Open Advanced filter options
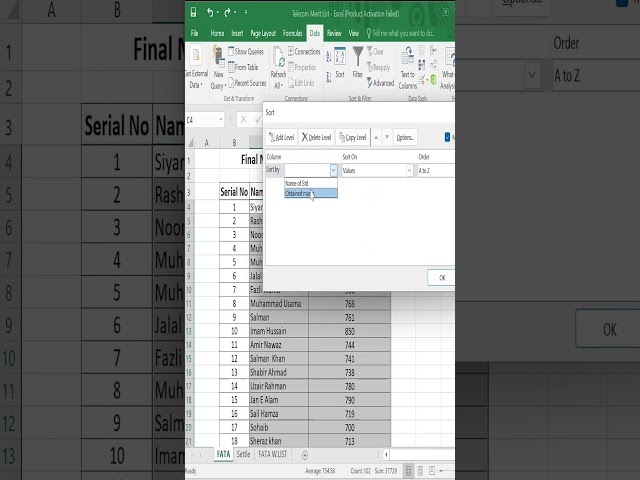 pos(380,83)
